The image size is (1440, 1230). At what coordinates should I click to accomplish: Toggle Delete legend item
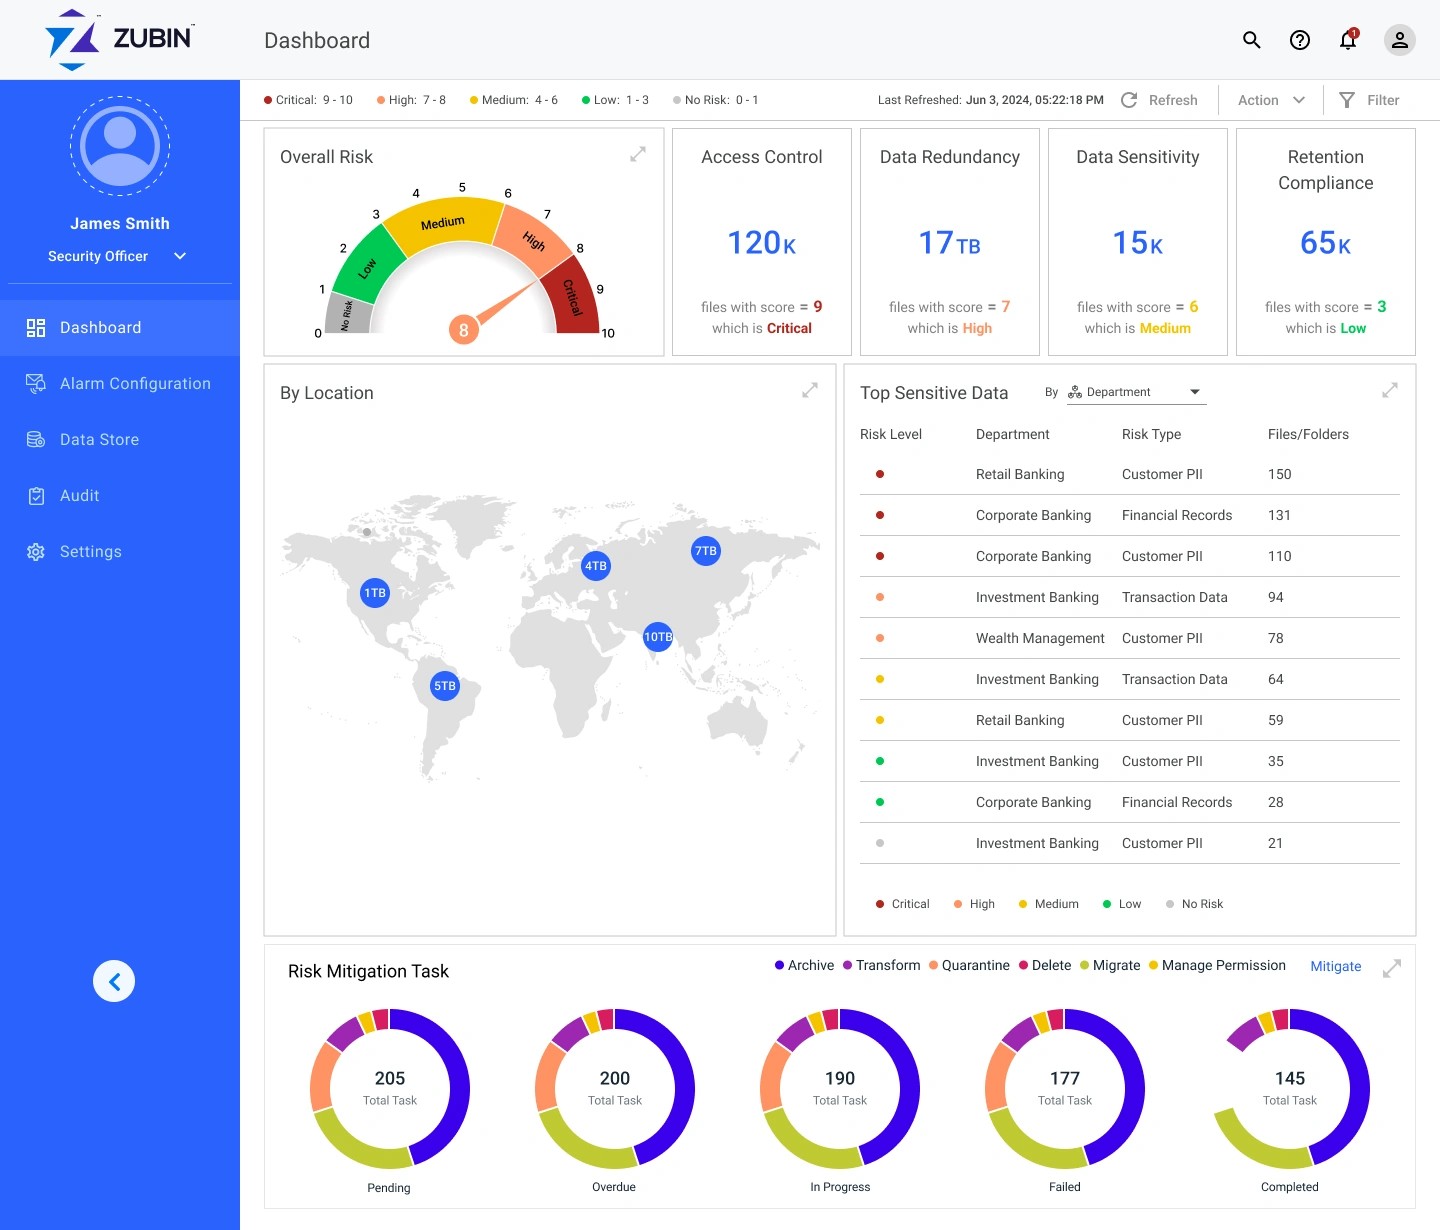click(x=1045, y=965)
